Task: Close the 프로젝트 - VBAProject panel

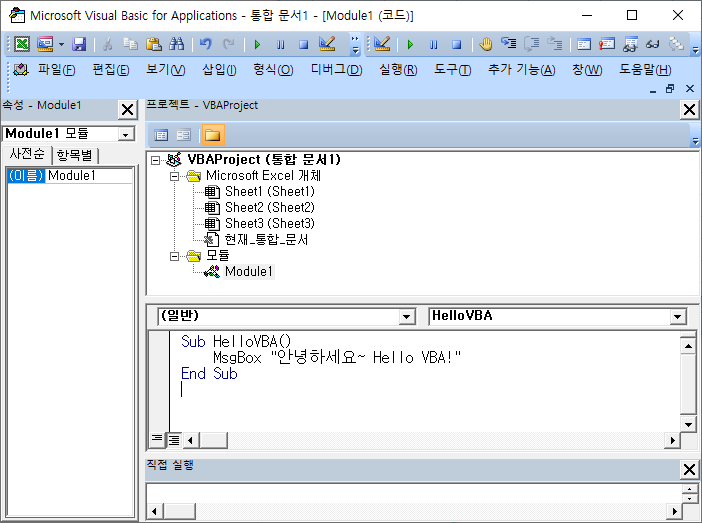Action: (689, 109)
